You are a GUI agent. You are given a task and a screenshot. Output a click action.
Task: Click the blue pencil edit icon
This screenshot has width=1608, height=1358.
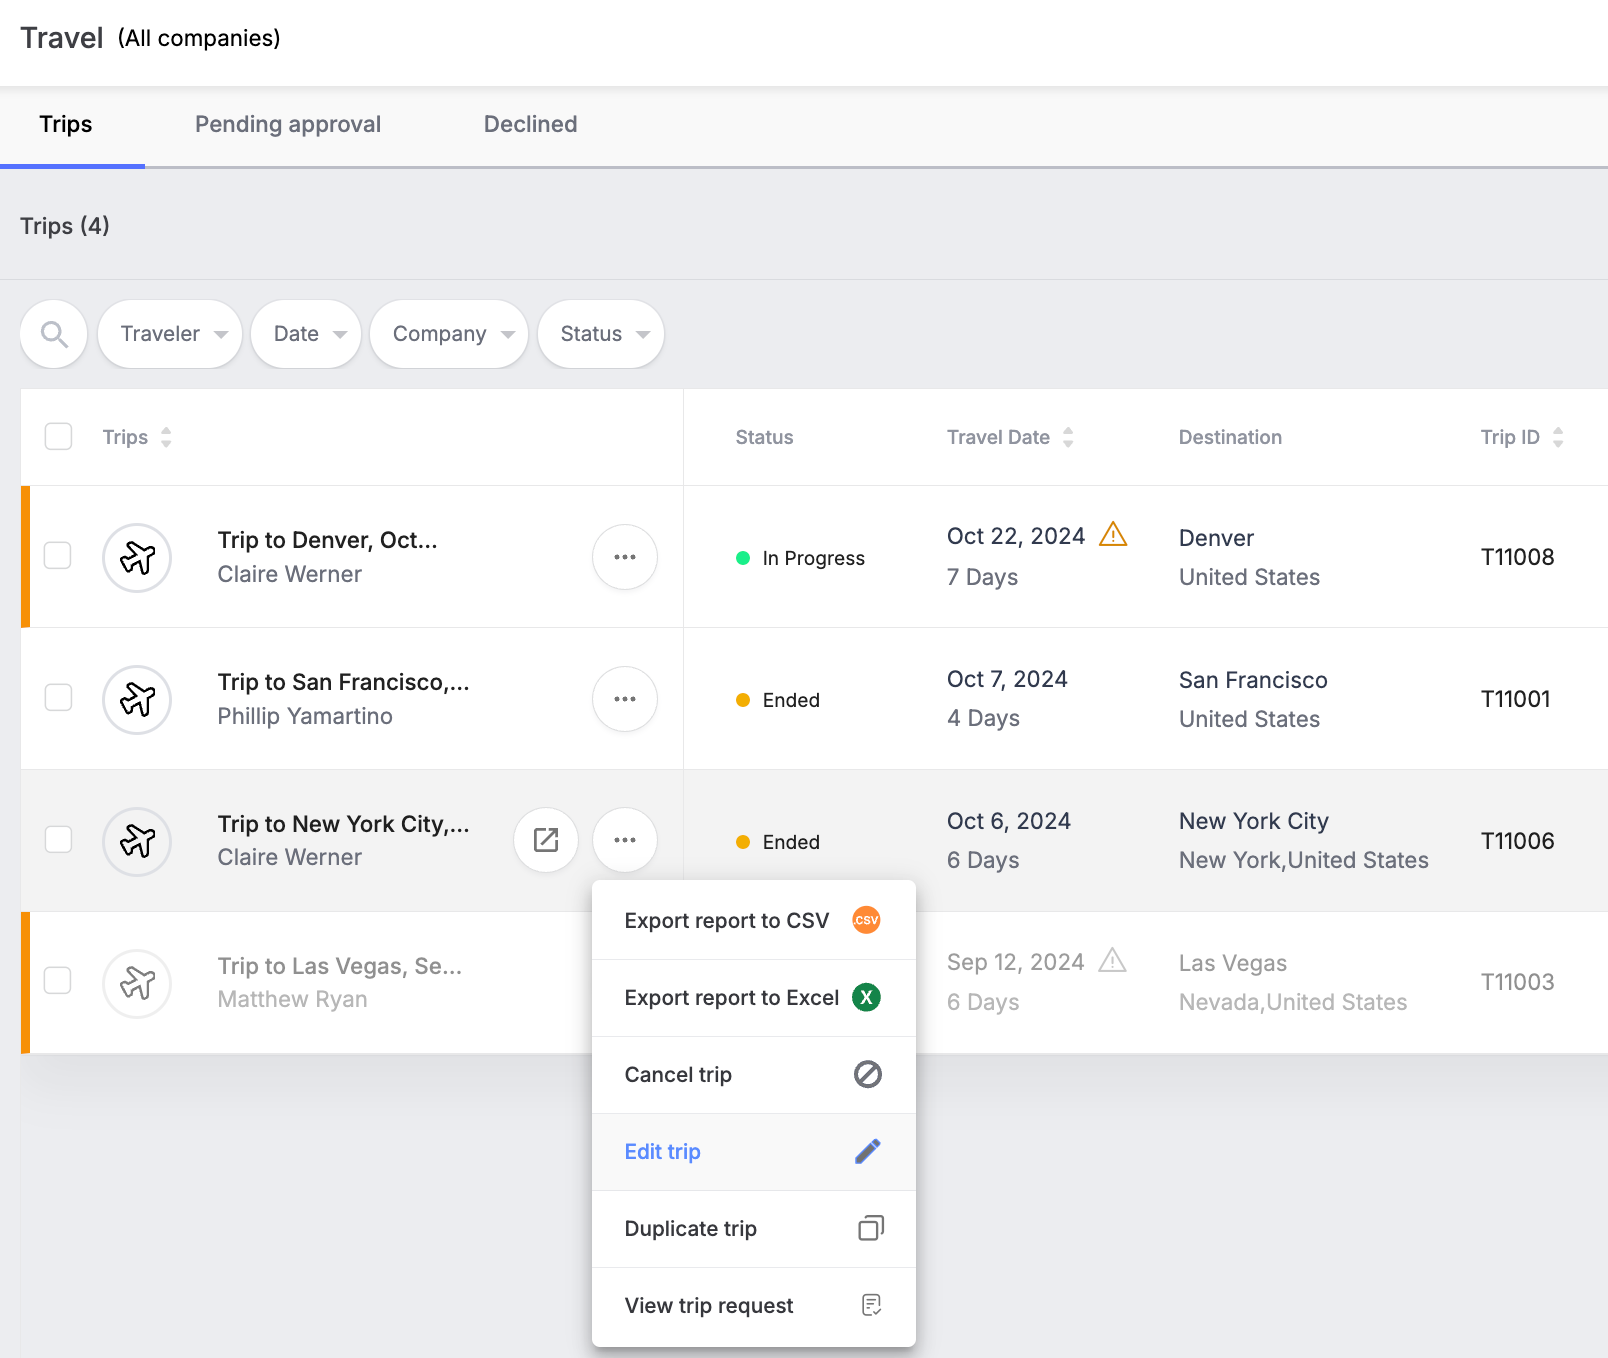tap(868, 1151)
